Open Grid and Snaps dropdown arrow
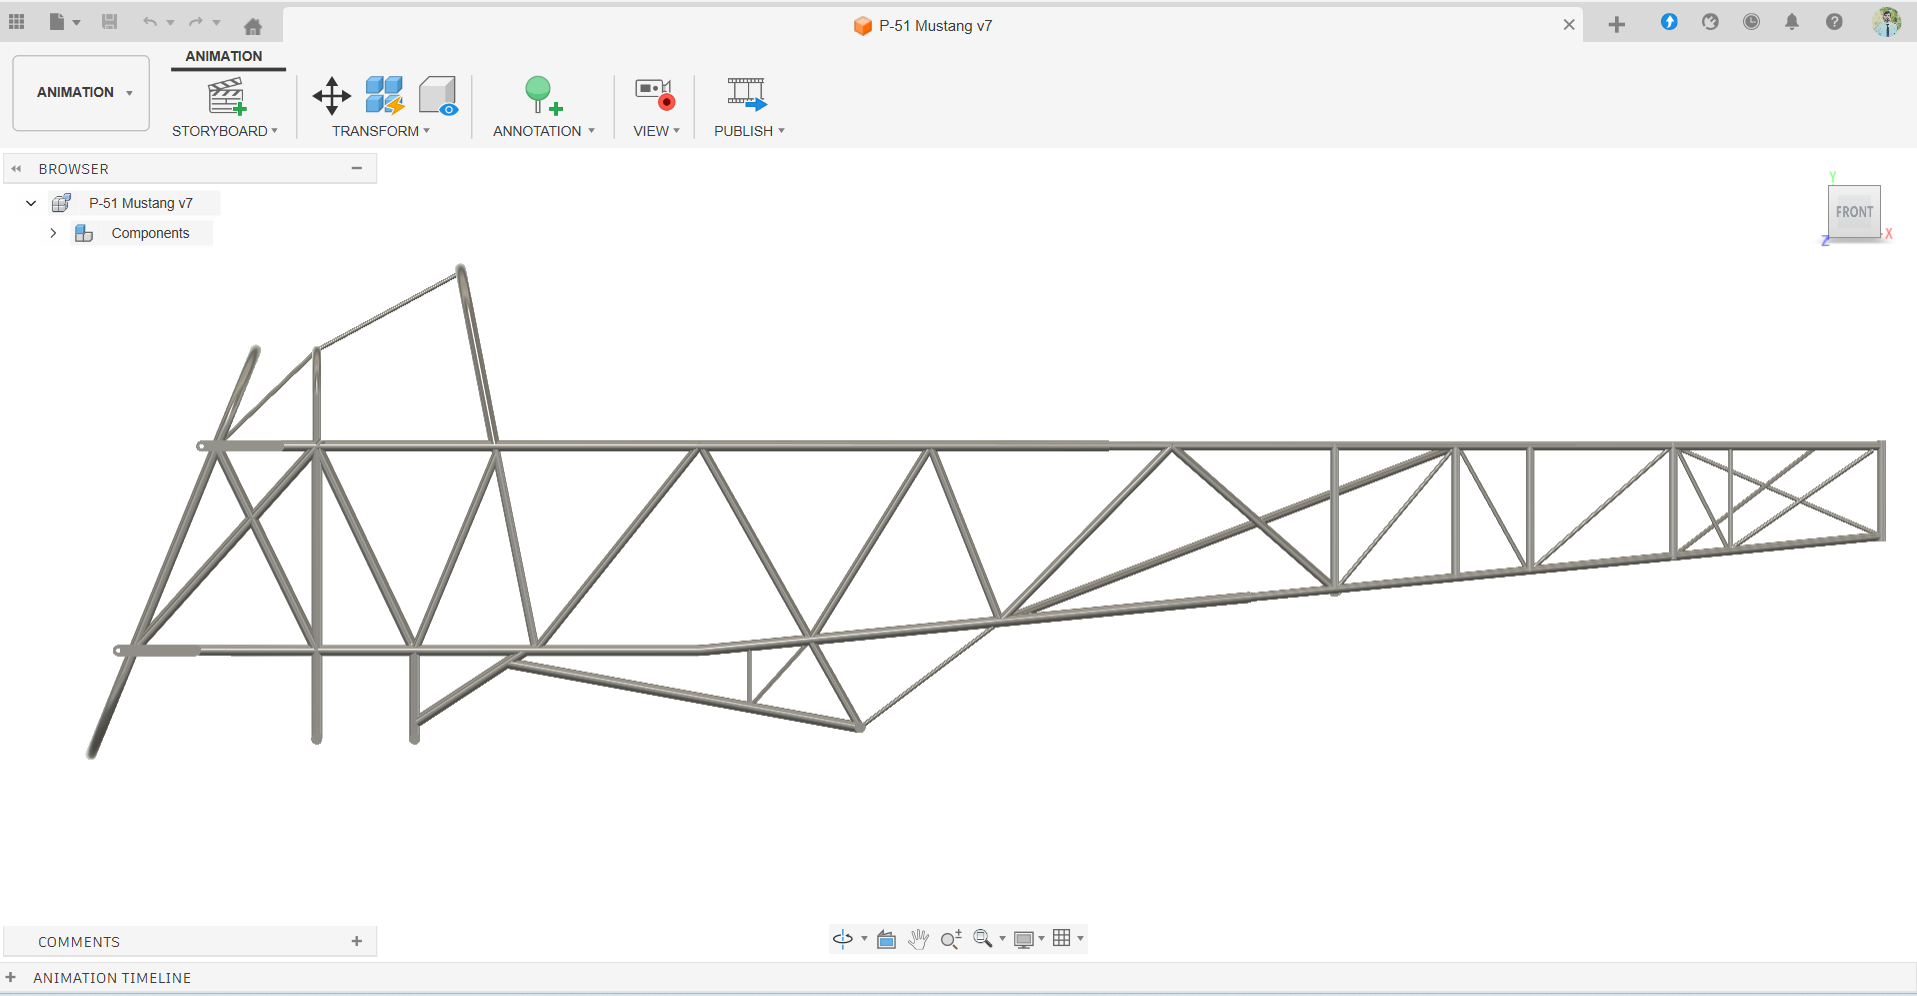 [1080, 938]
